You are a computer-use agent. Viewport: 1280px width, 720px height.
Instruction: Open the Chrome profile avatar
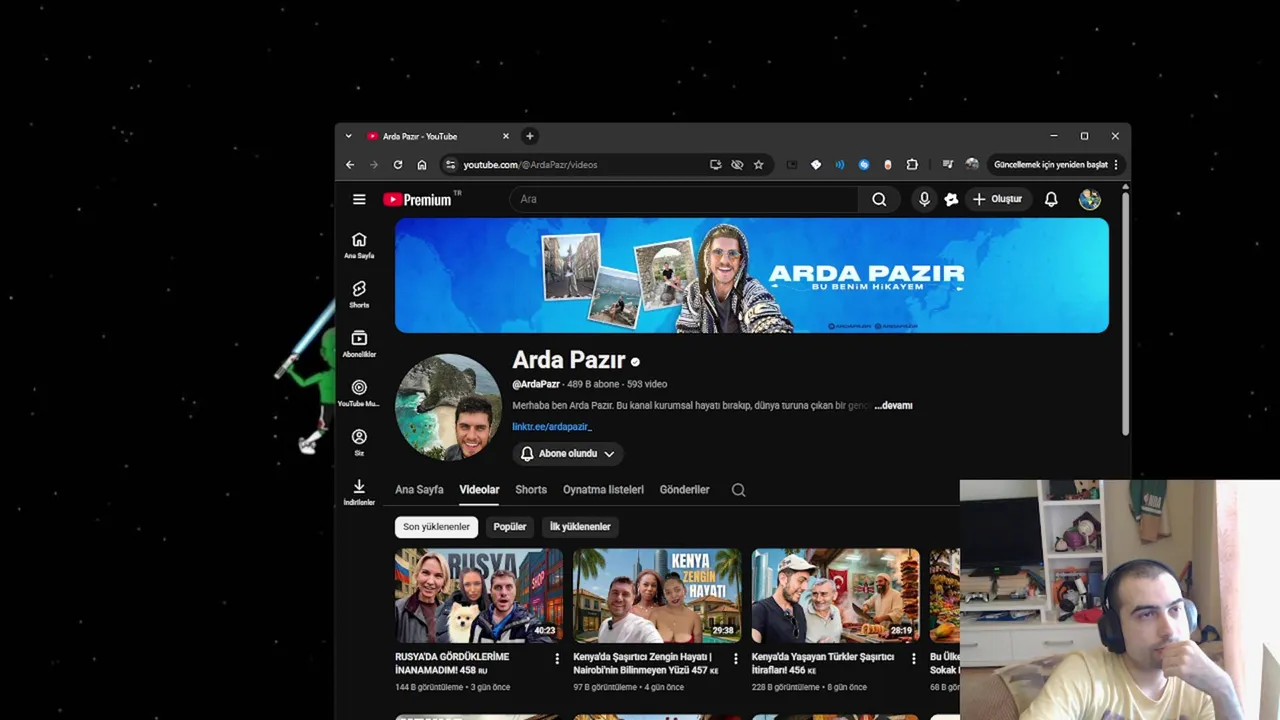[x=972, y=165]
